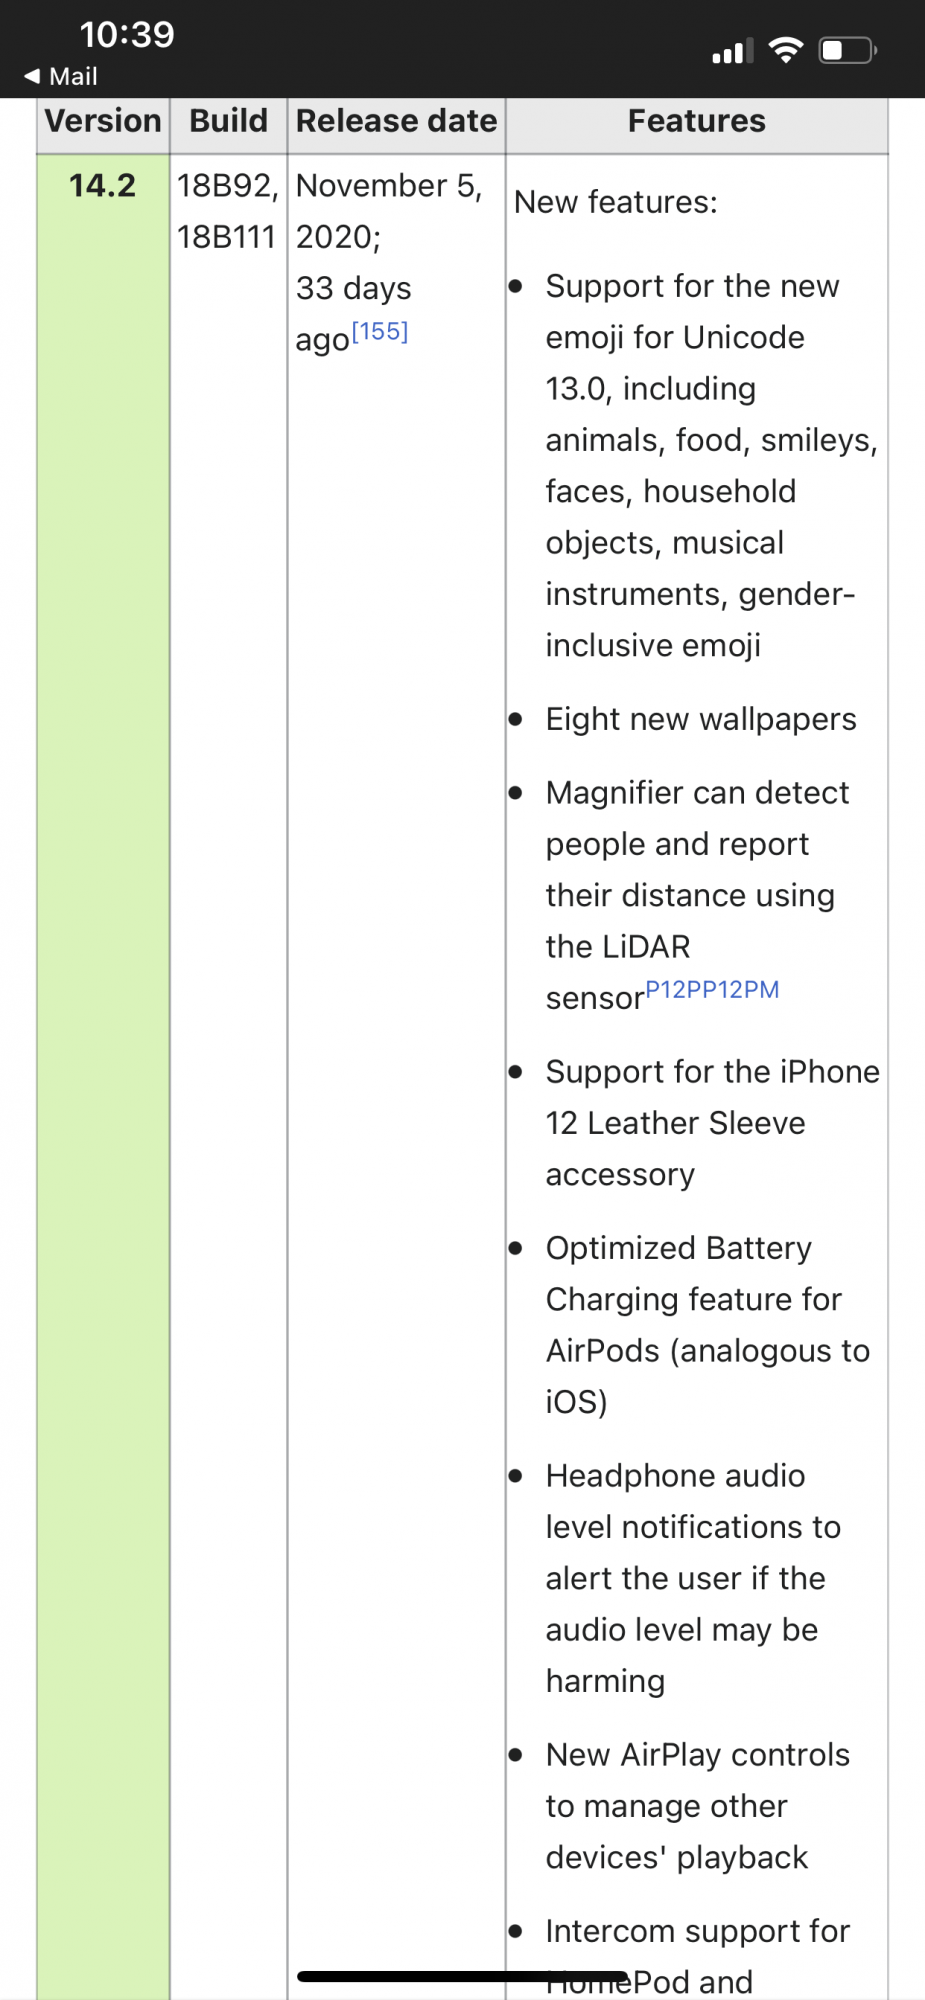Viewport: 925px width, 2000px height.
Task: Tap the cellular signal strength icon
Action: 732,51
